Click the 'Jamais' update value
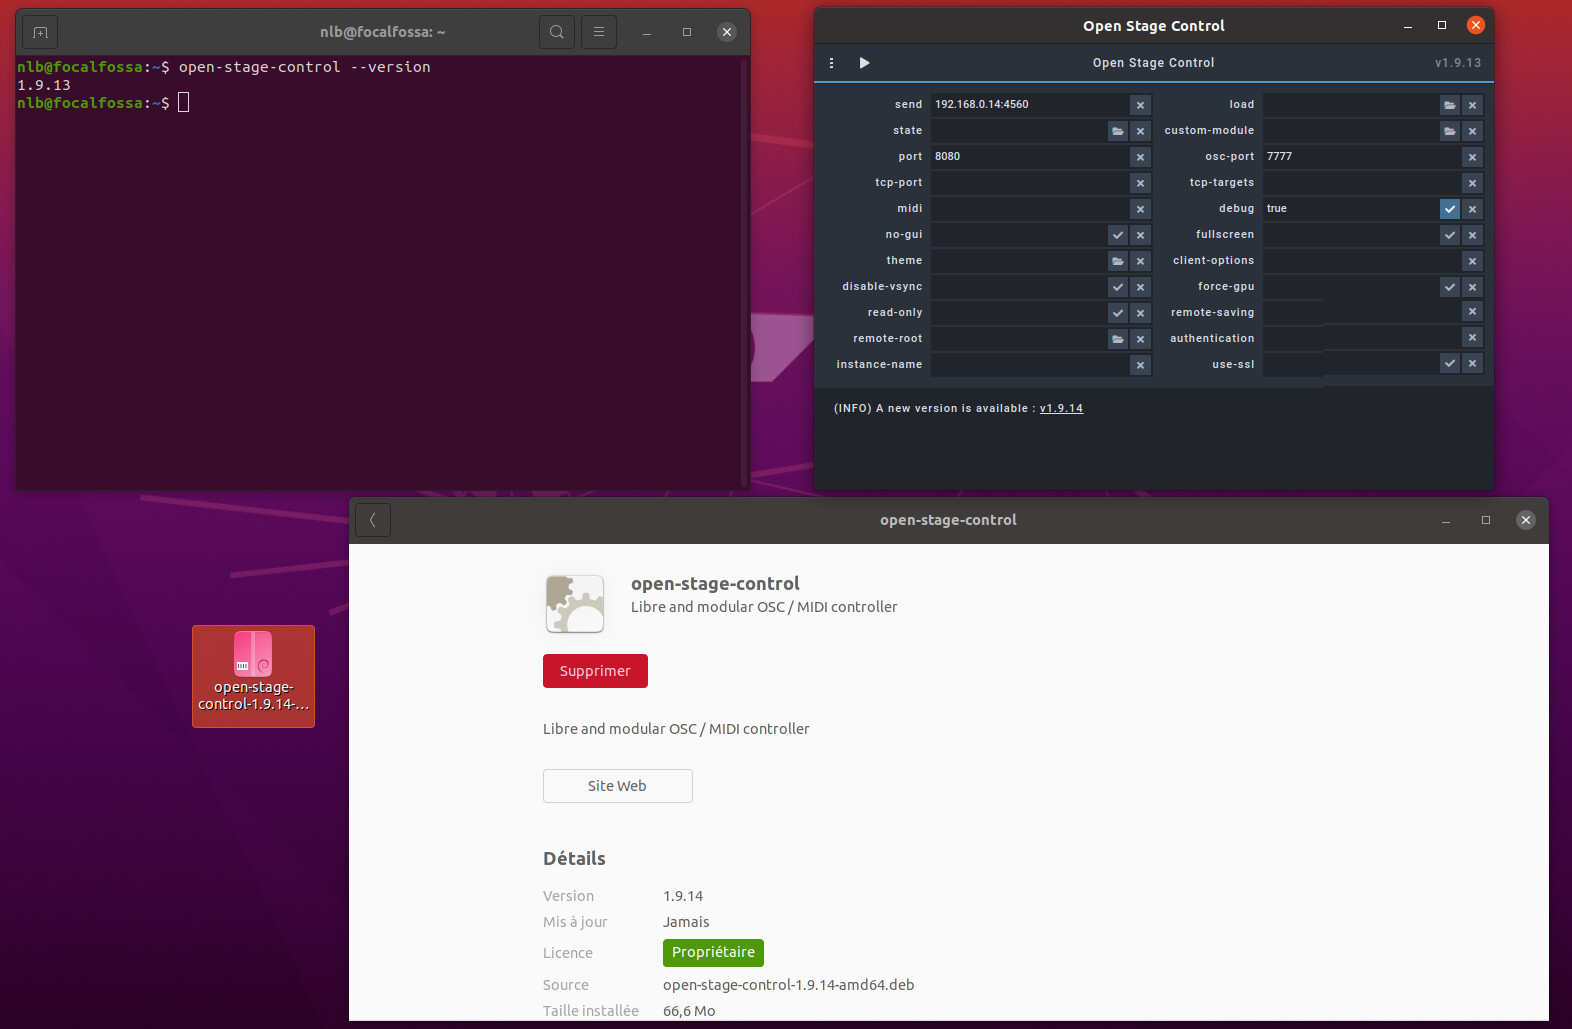 pyautogui.click(x=686, y=922)
